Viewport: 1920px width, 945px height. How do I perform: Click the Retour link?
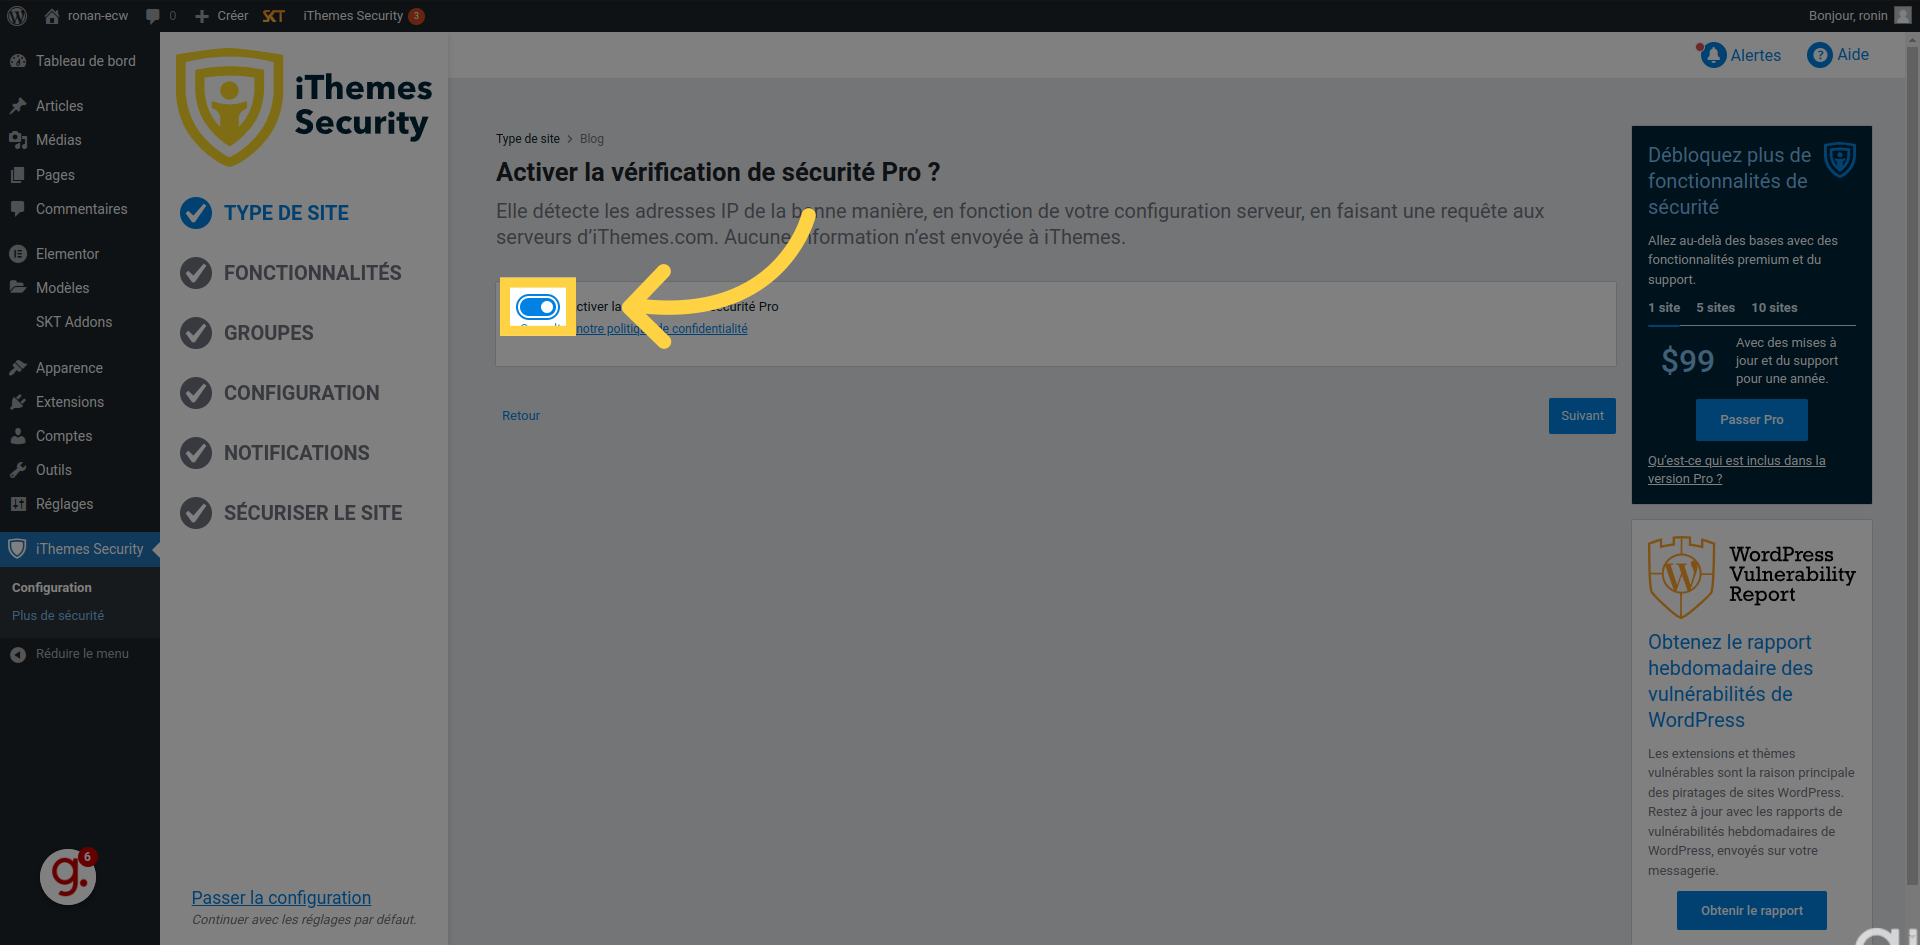521,416
